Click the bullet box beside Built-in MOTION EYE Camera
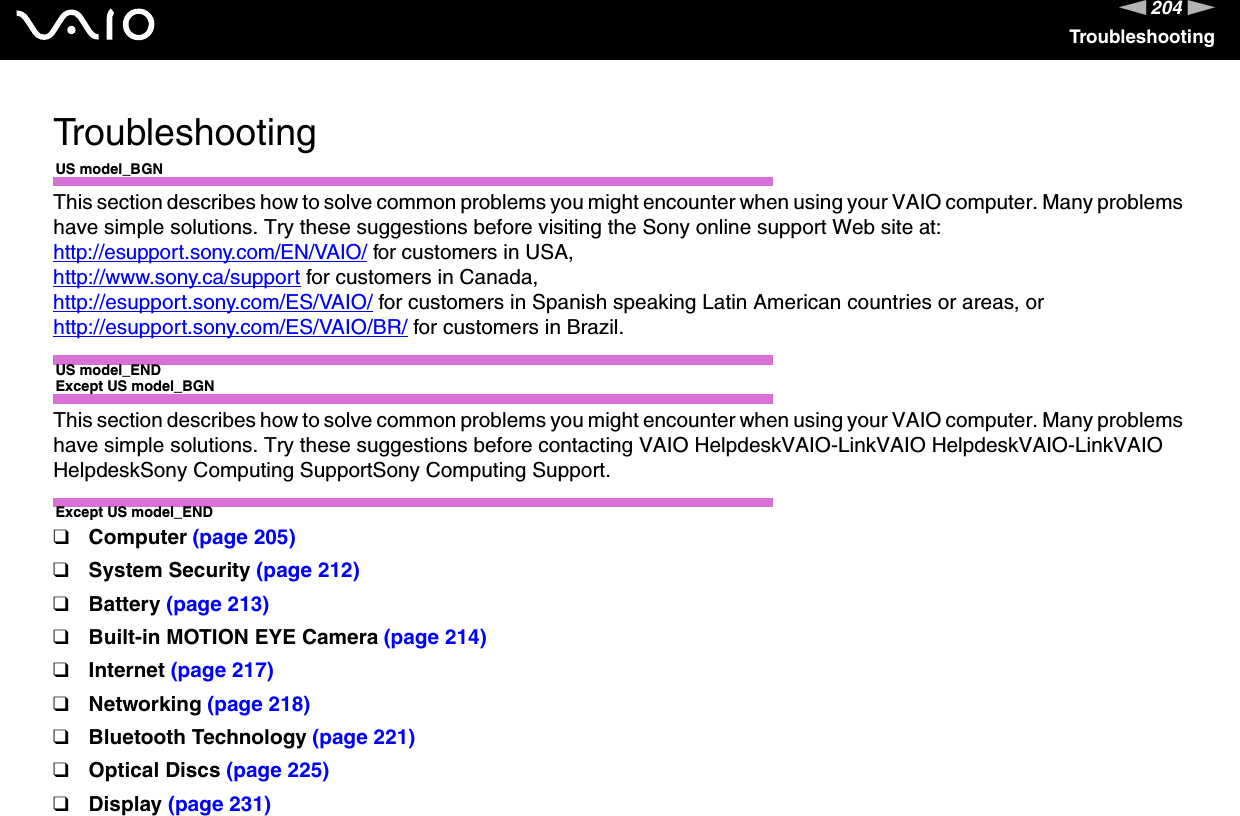The width and height of the screenshot is (1240, 816). coord(61,637)
